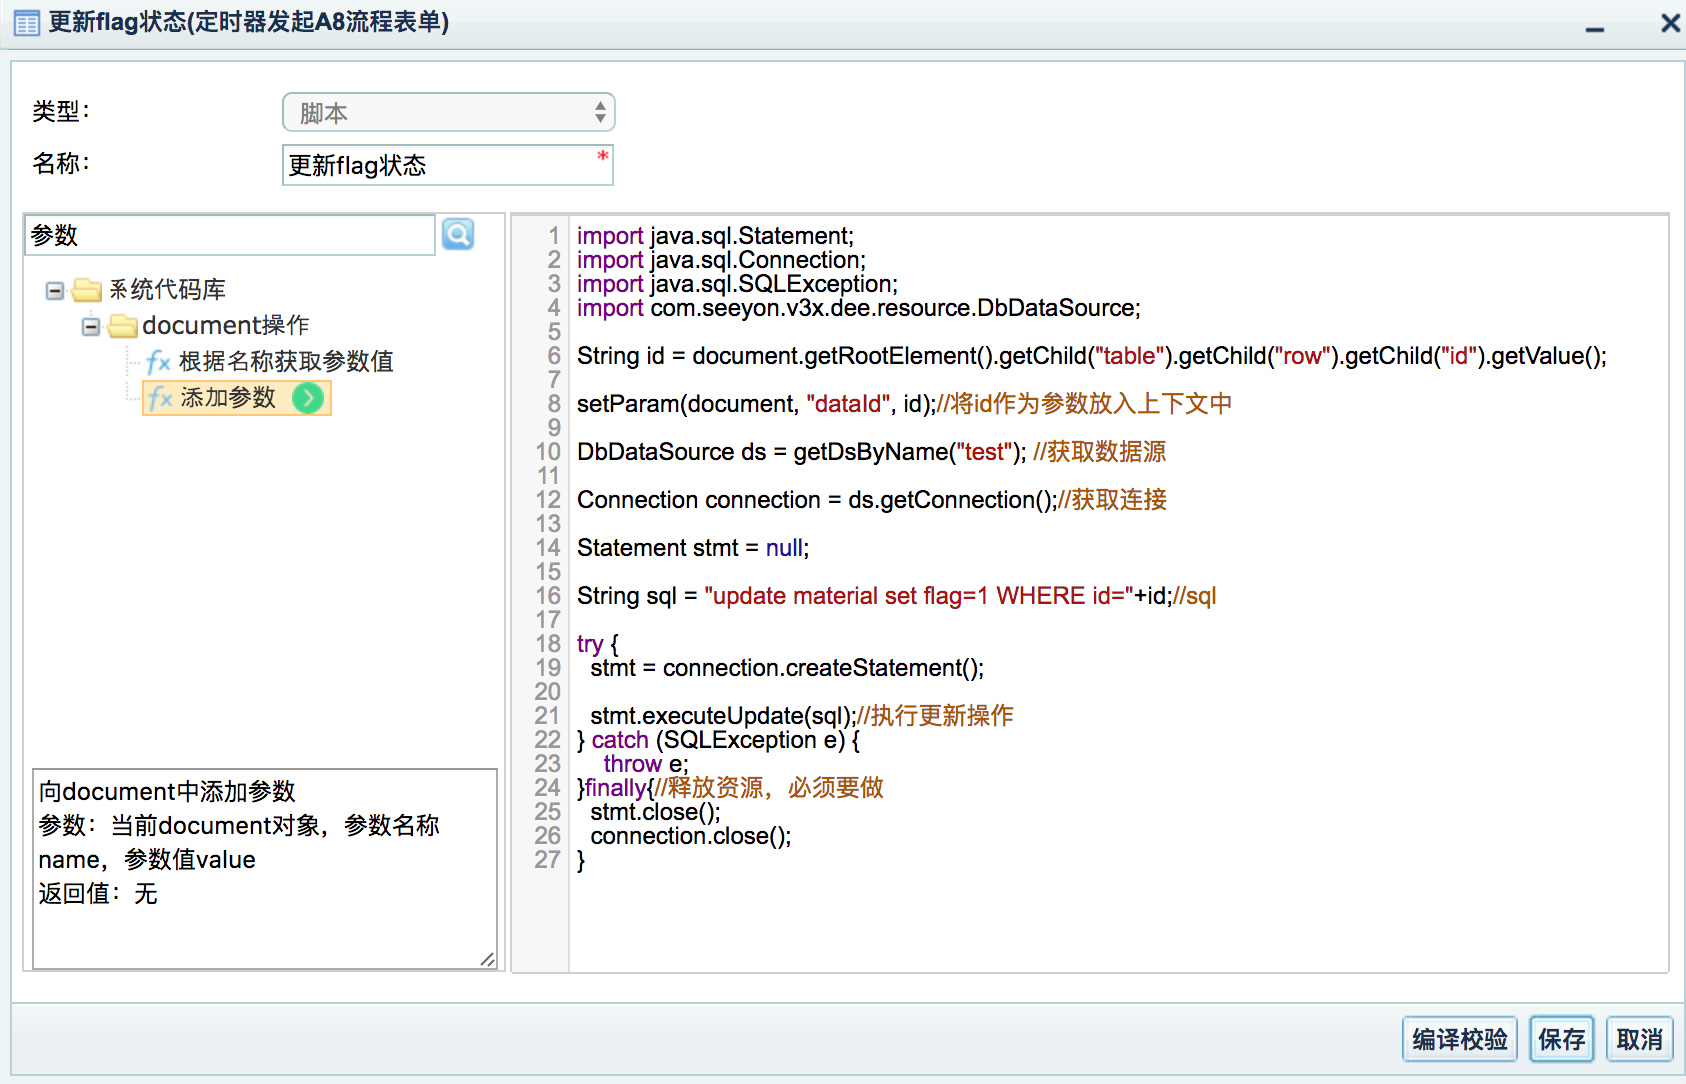Image resolution: width=1686 pixels, height=1084 pixels.
Task: Click the fx icon beside 根据名称获取参数值
Action: pos(158,362)
